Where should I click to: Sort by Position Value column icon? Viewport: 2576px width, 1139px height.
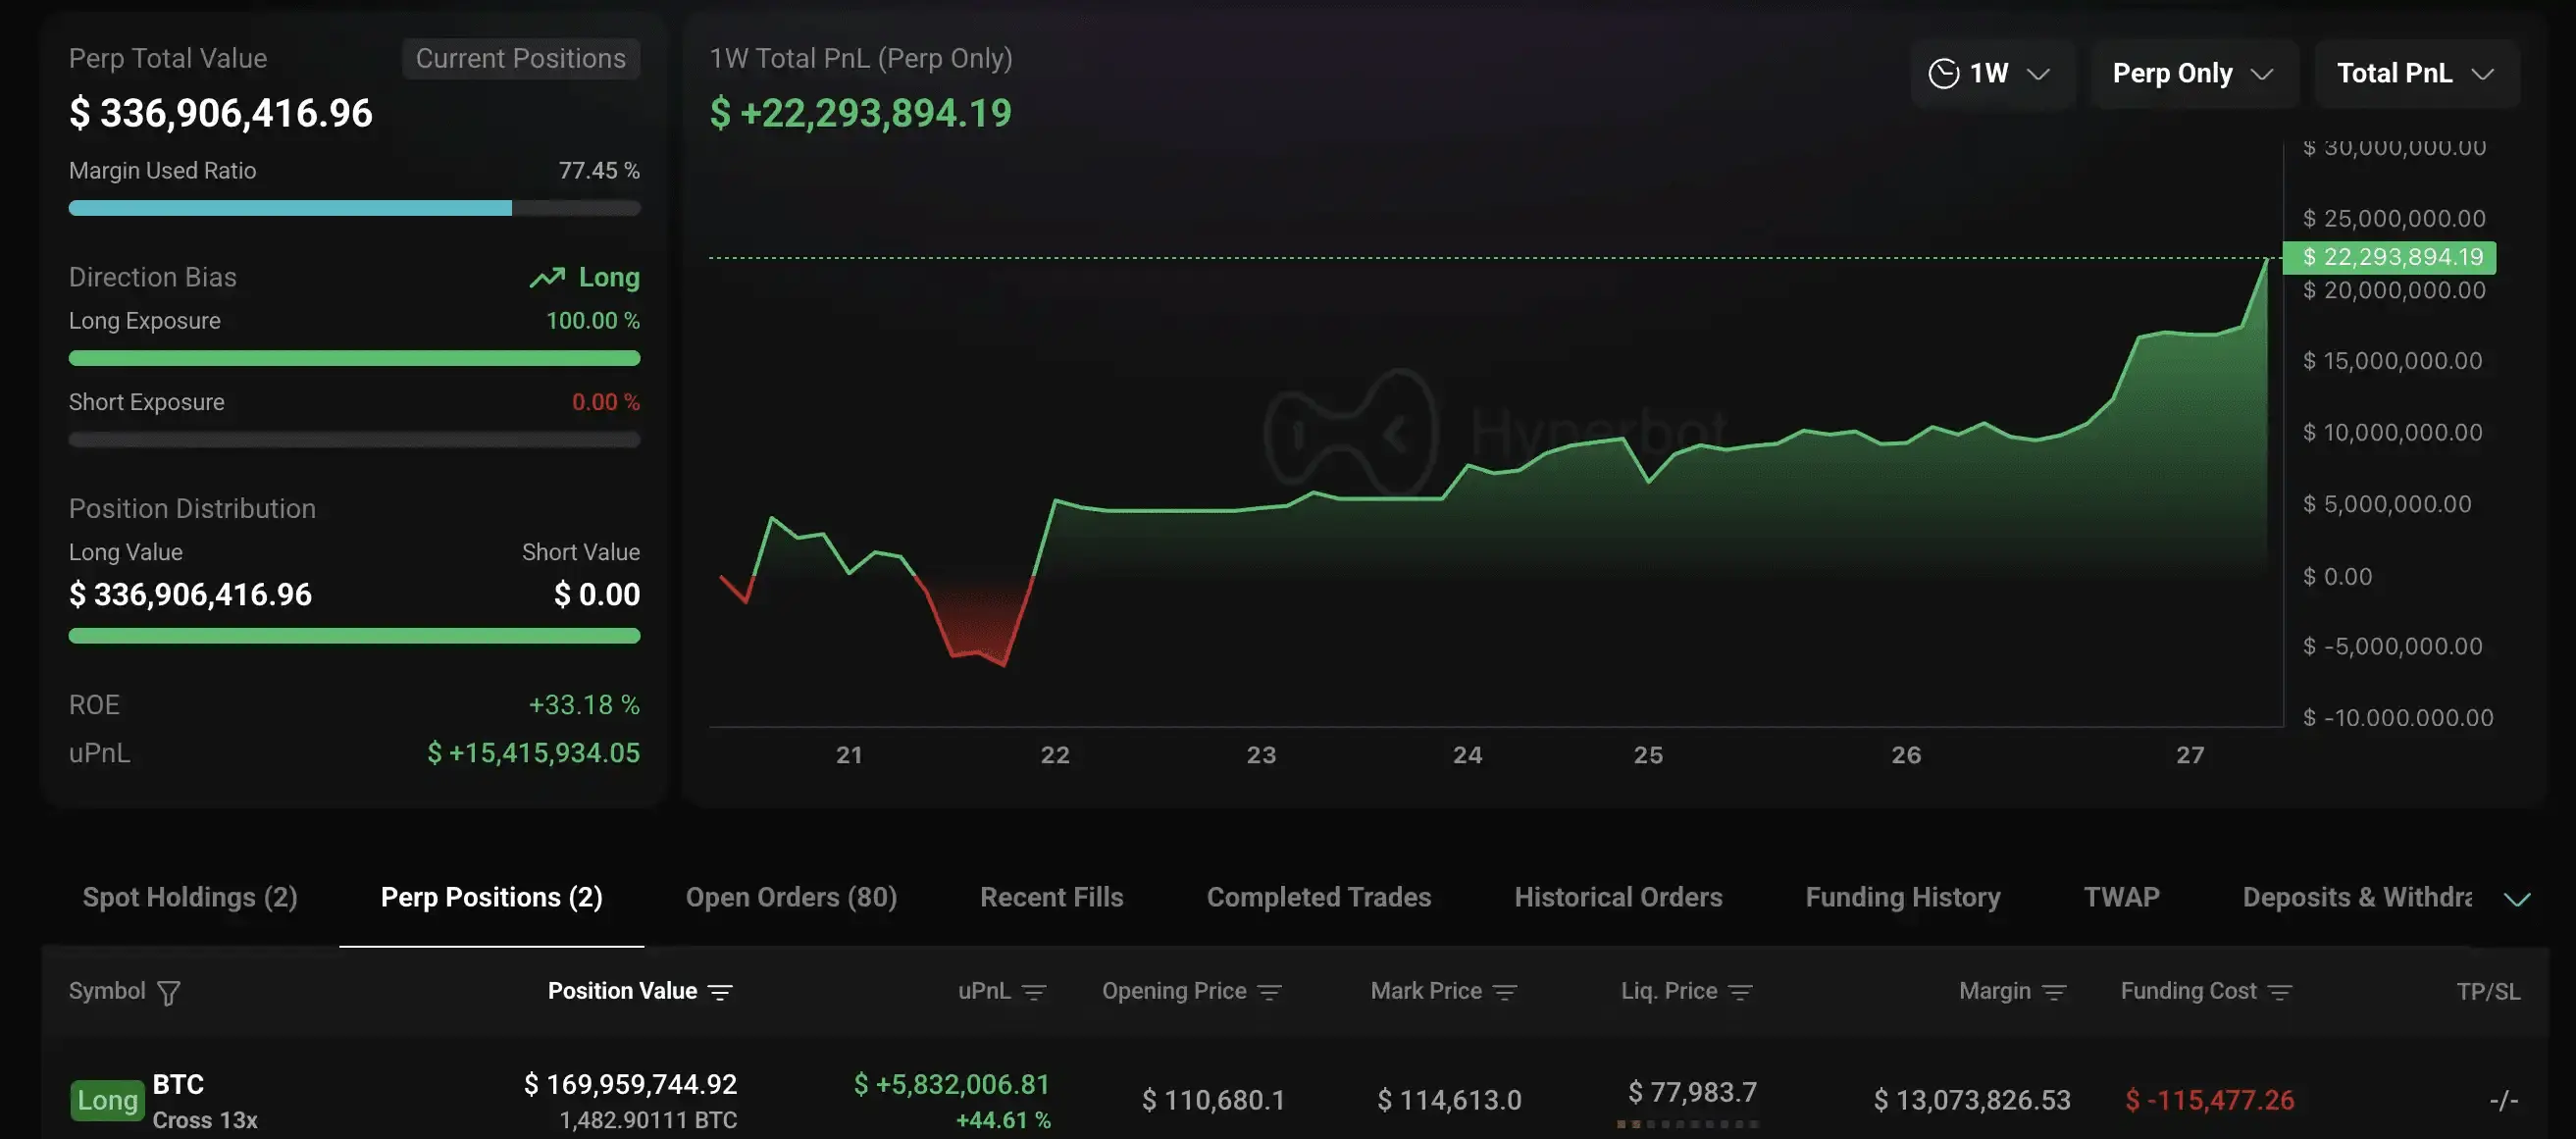pos(720,992)
